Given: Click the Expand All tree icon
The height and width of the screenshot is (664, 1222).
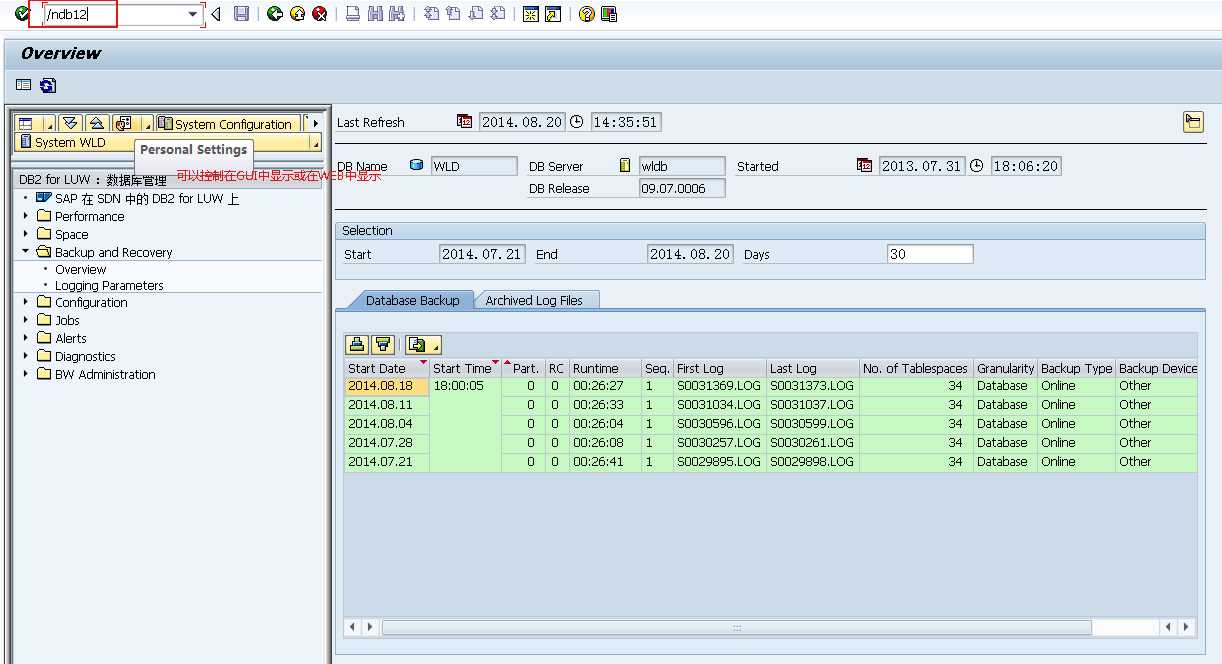Looking at the screenshot, I should point(69,124).
